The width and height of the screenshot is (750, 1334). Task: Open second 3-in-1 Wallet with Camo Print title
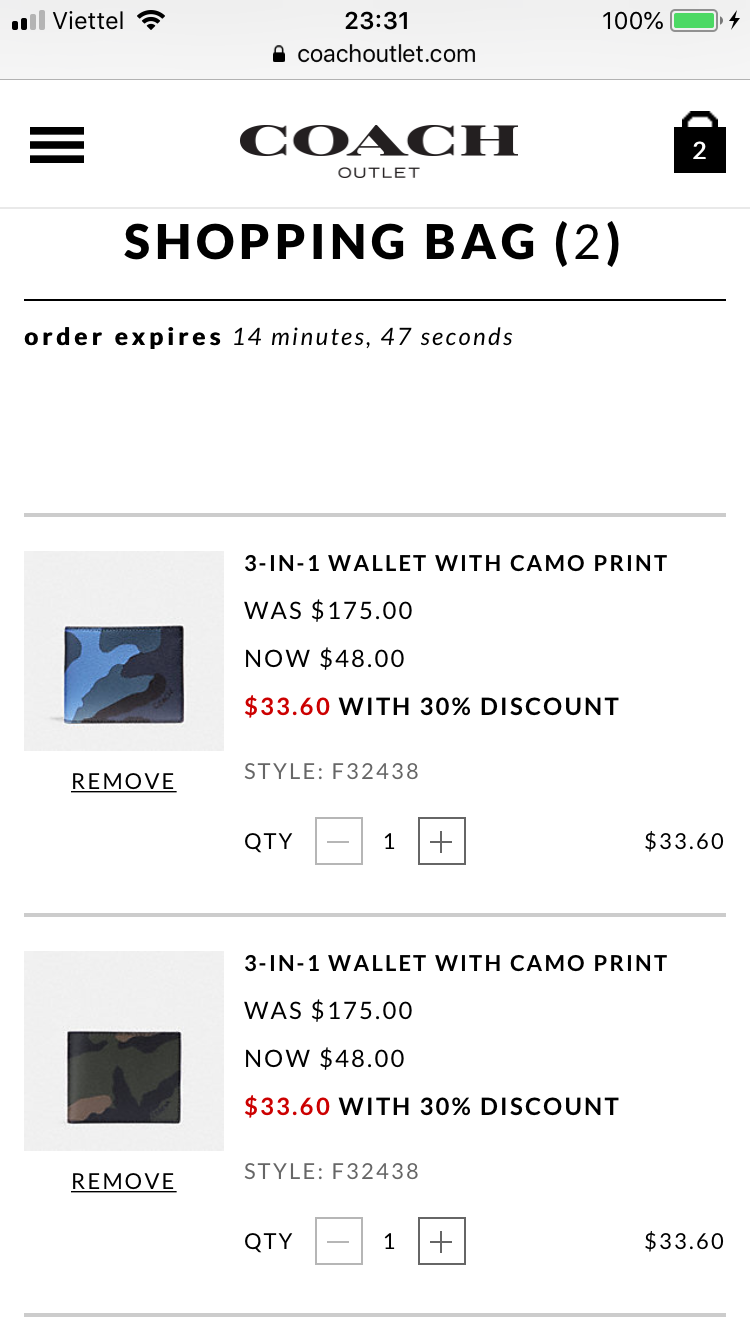(x=456, y=963)
